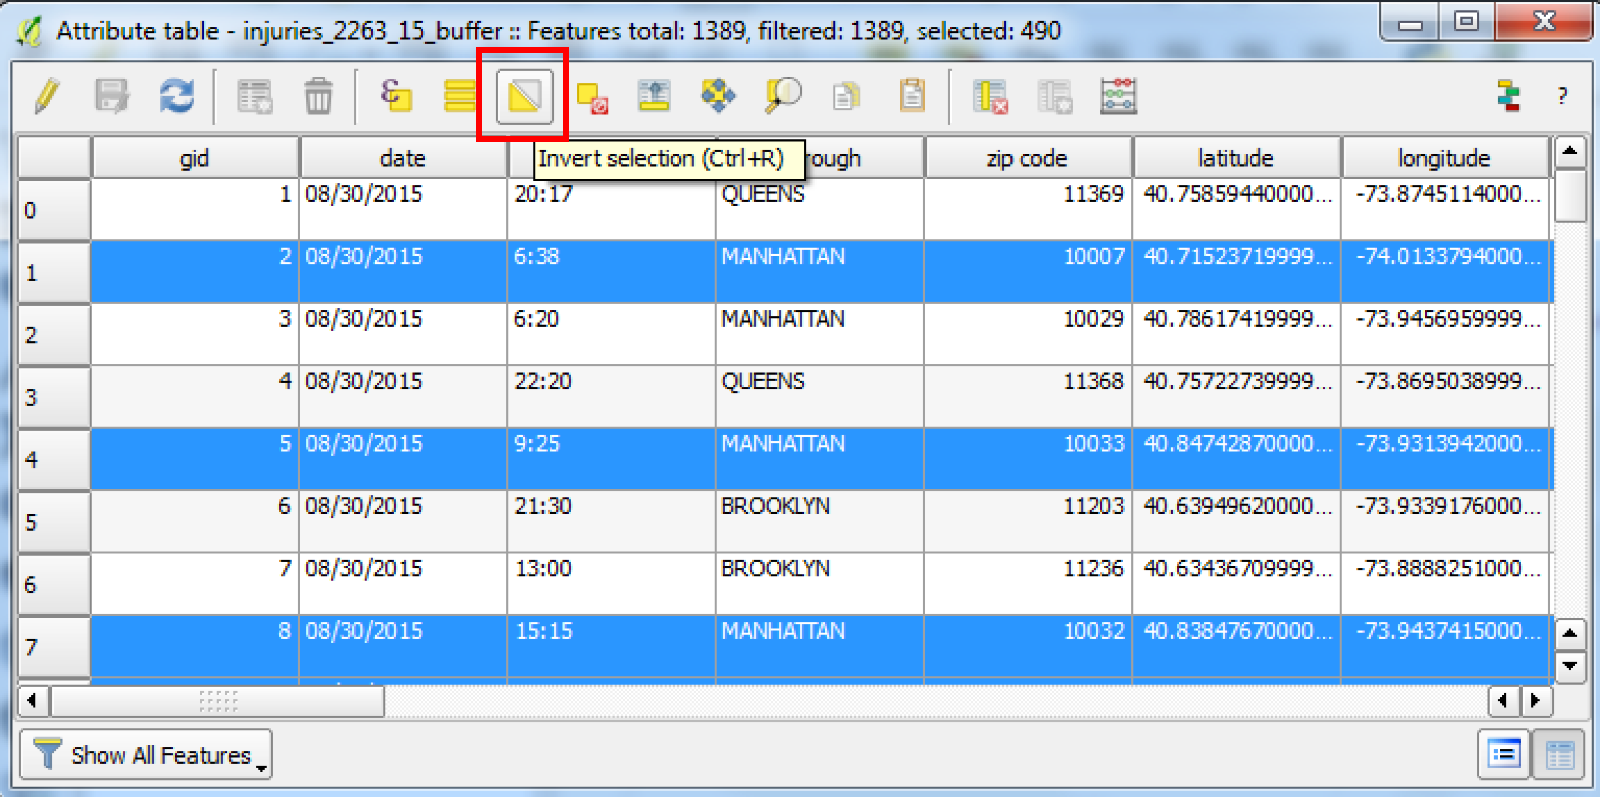
Task: Click the reload table icon
Action: [x=177, y=97]
